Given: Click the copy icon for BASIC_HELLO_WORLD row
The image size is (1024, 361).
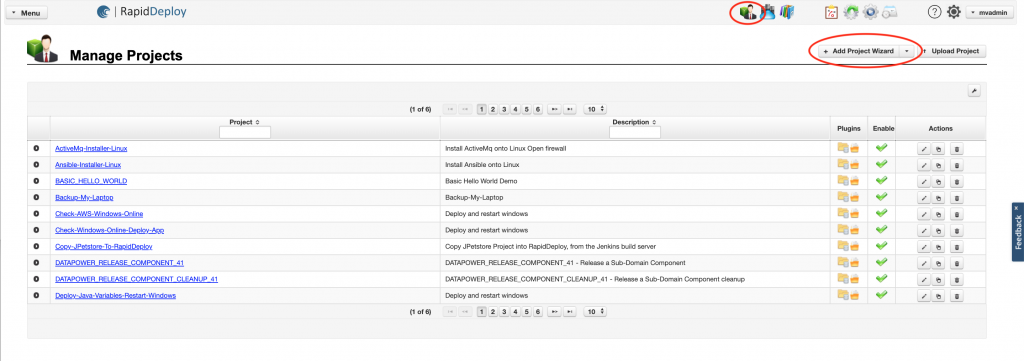Looking at the screenshot, I should [938, 181].
